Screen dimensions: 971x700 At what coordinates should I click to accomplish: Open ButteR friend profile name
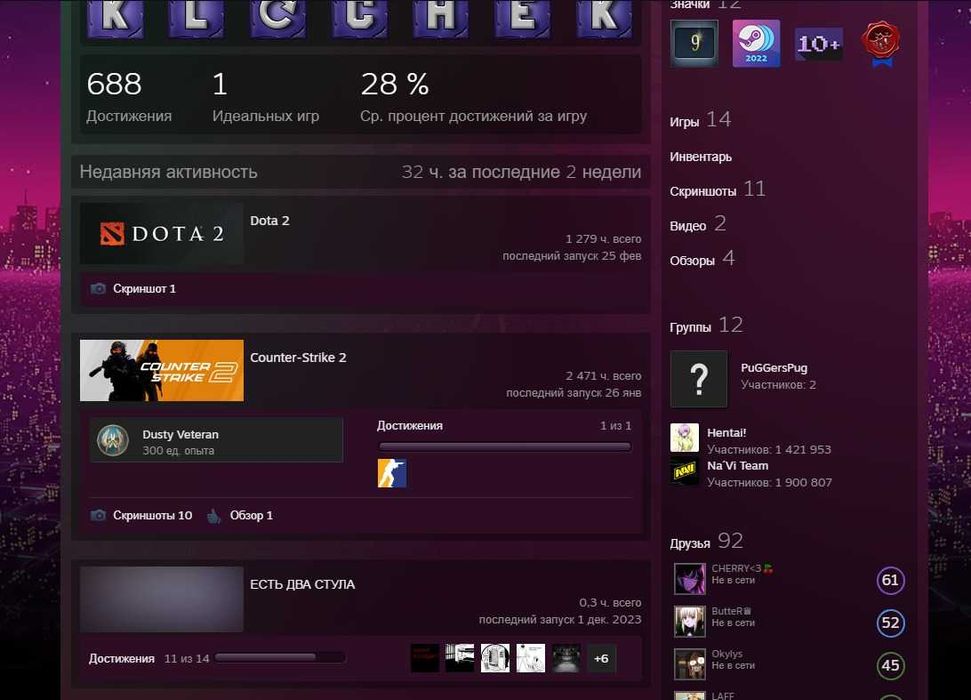coord(731,611)
